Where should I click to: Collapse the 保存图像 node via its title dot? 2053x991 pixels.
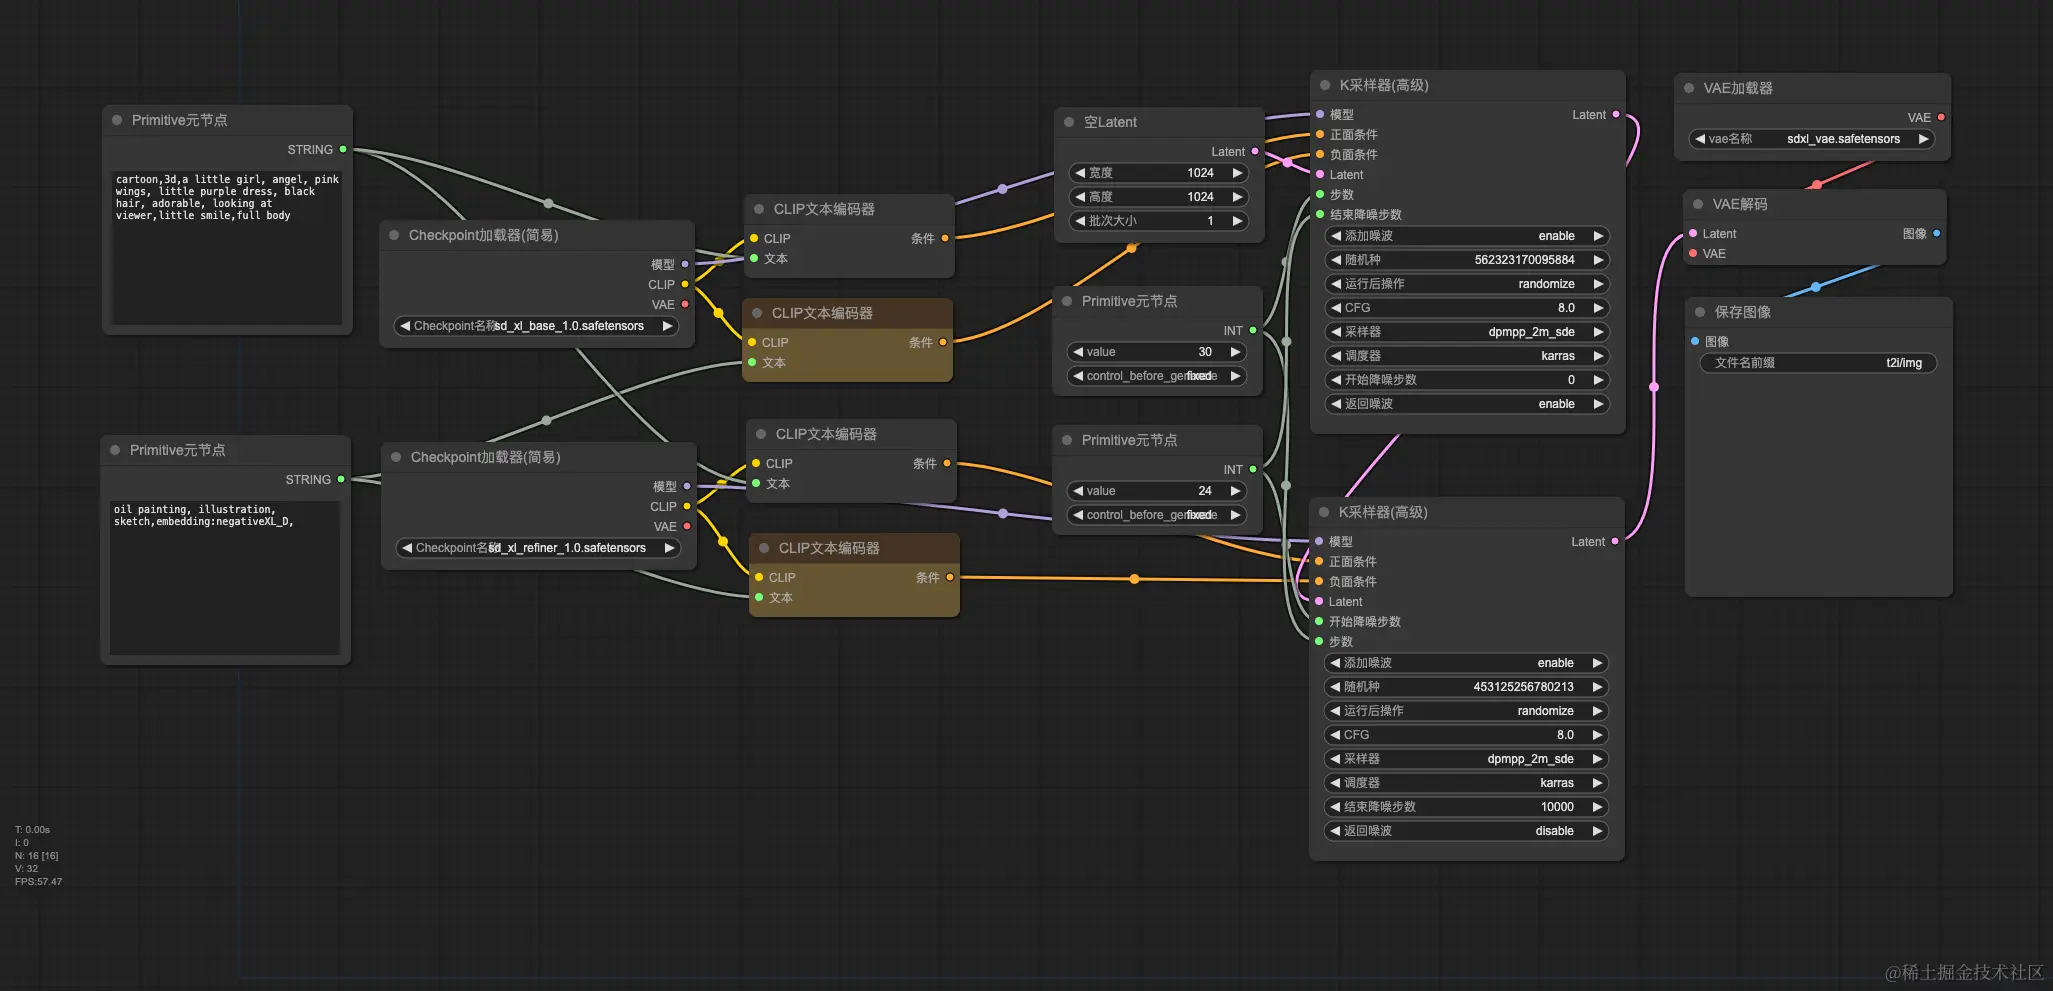coord(1700,312)
